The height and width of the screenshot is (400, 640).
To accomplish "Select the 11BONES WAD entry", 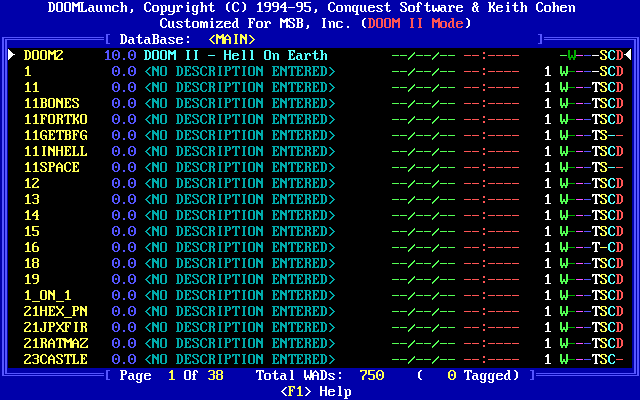I will coord(320,103).
